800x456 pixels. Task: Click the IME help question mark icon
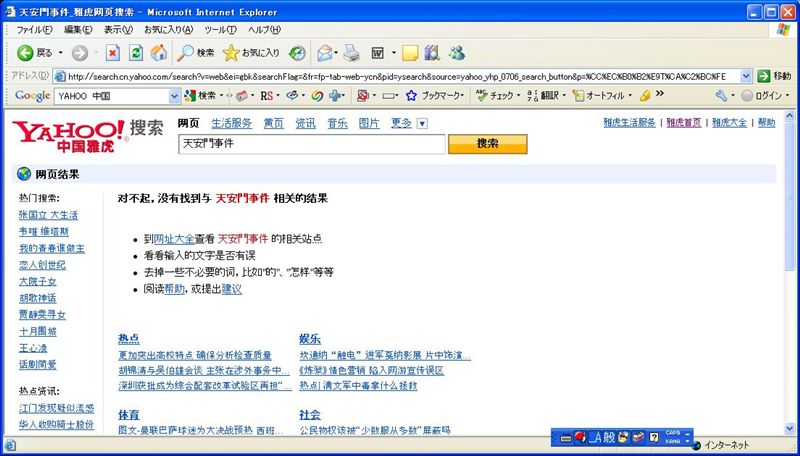point(654,437)
